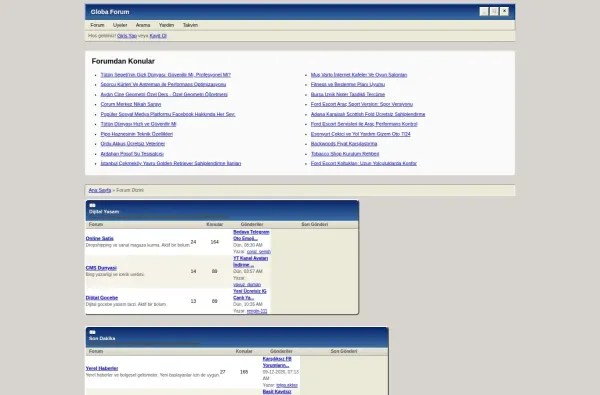Viewport: 600px width, 395px height.
Task: Open Tütün Dünyası Hızlı ve Güvenilir Mi topic
Action: (x=138, y=124)
